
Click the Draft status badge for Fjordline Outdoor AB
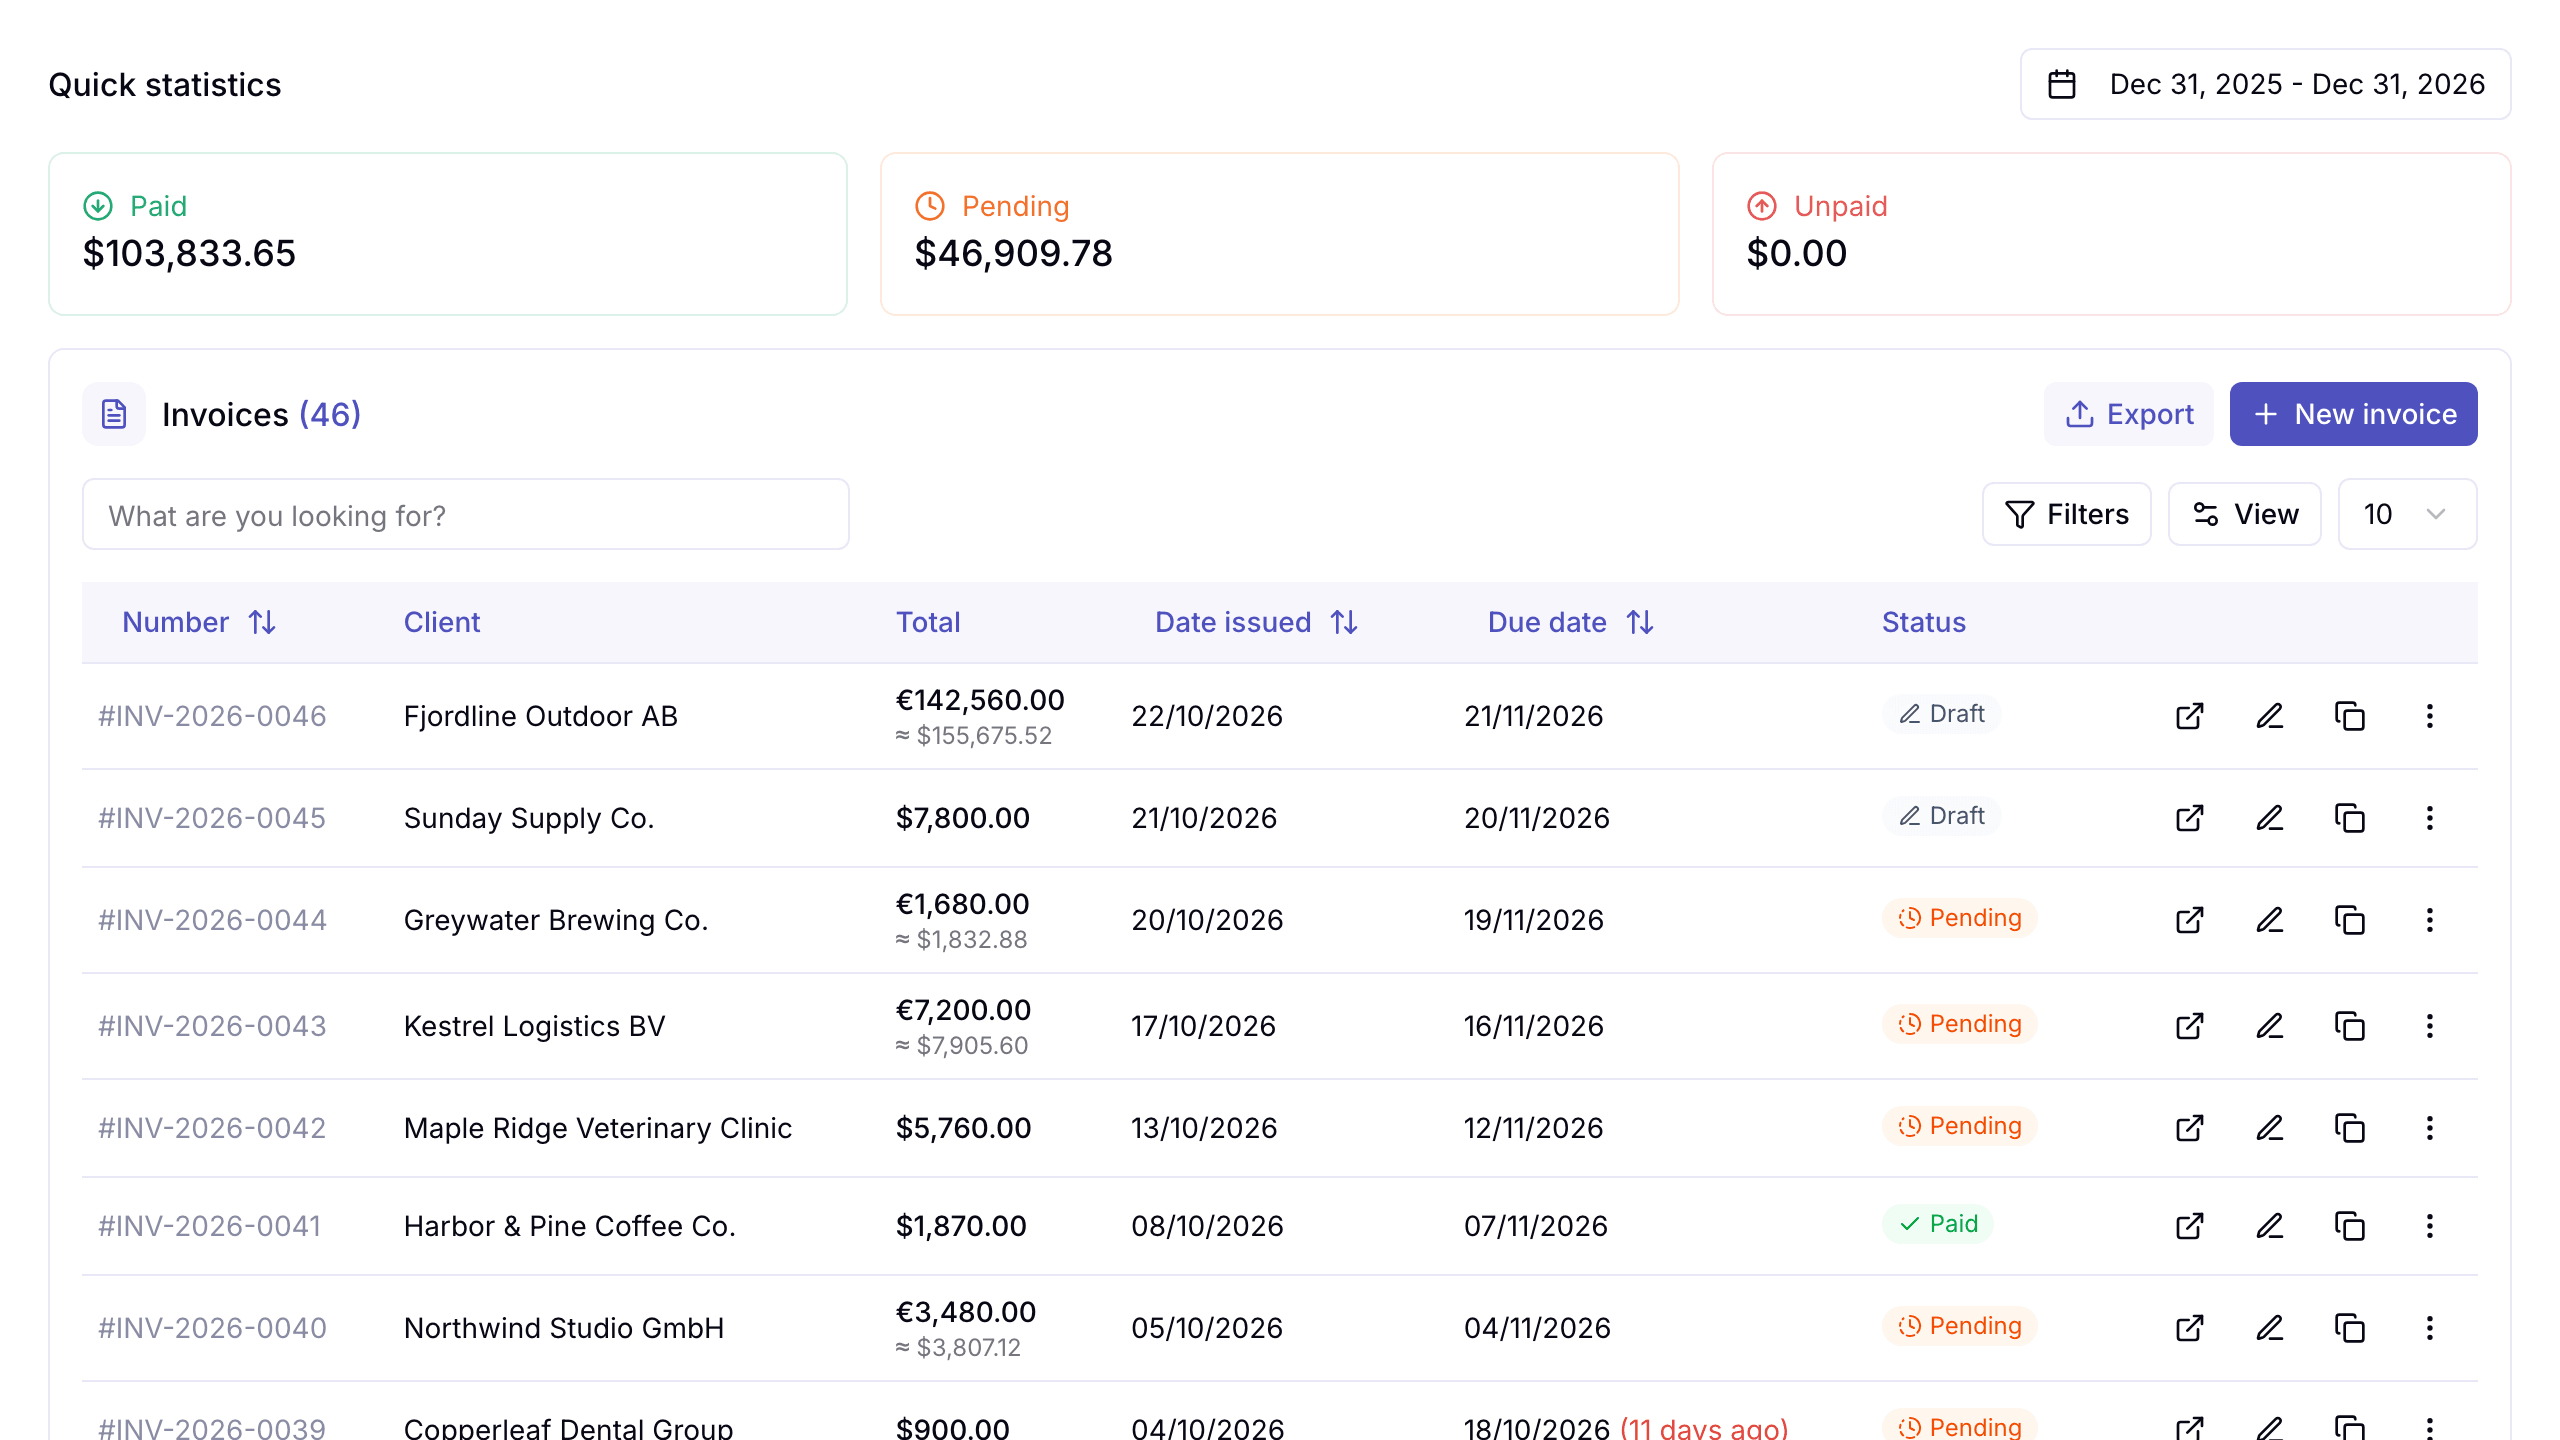coord(1941,714)
